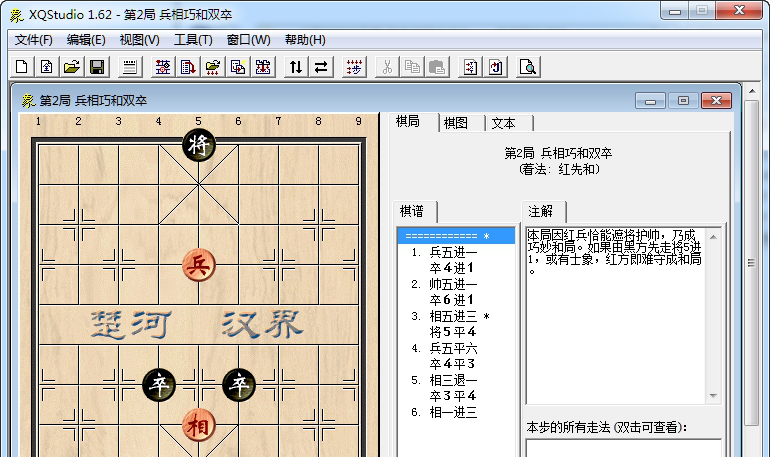Open the 编辑(E) menu
Image resolution: width=770 pixels, height=475 pixels.
[x=86, y=40]
